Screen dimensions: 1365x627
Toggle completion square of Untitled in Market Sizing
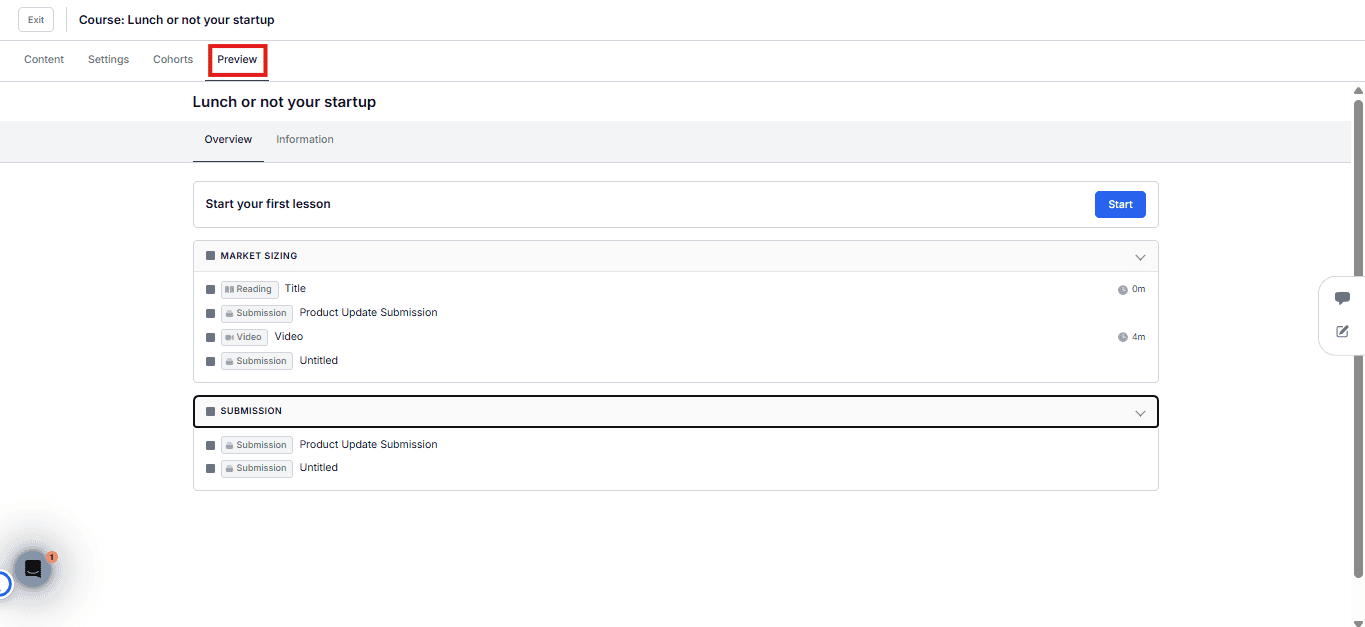(210, 361)
